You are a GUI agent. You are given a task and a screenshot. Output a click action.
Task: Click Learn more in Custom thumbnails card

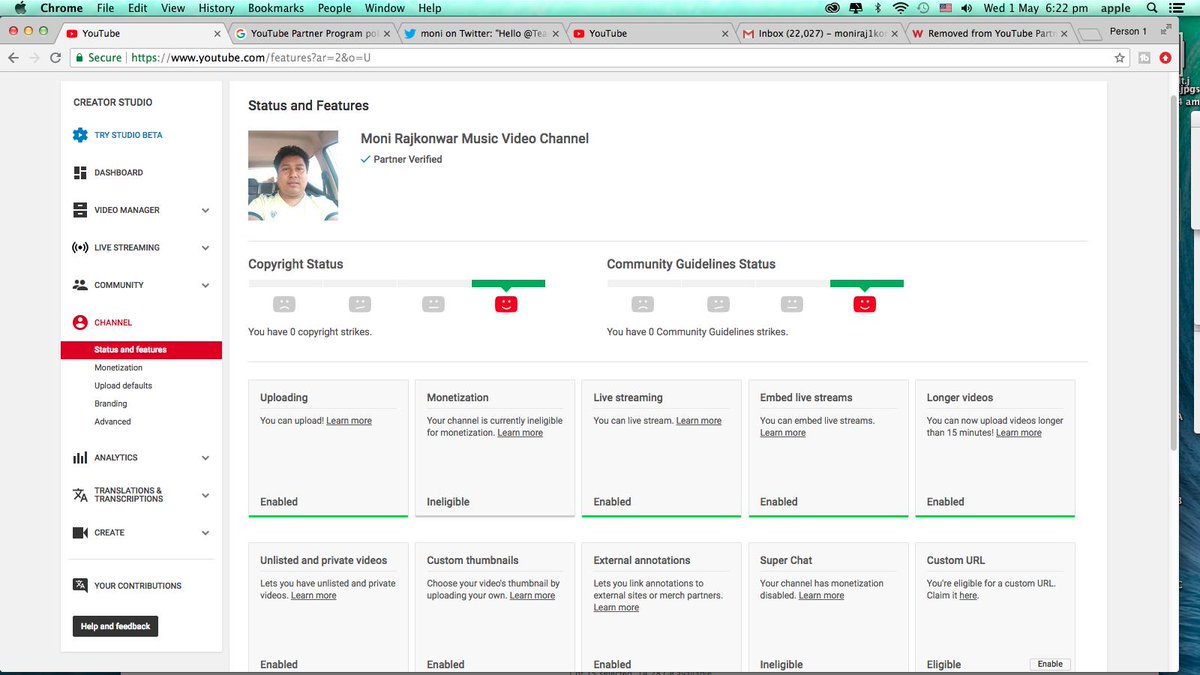click(x=532, y=596)
